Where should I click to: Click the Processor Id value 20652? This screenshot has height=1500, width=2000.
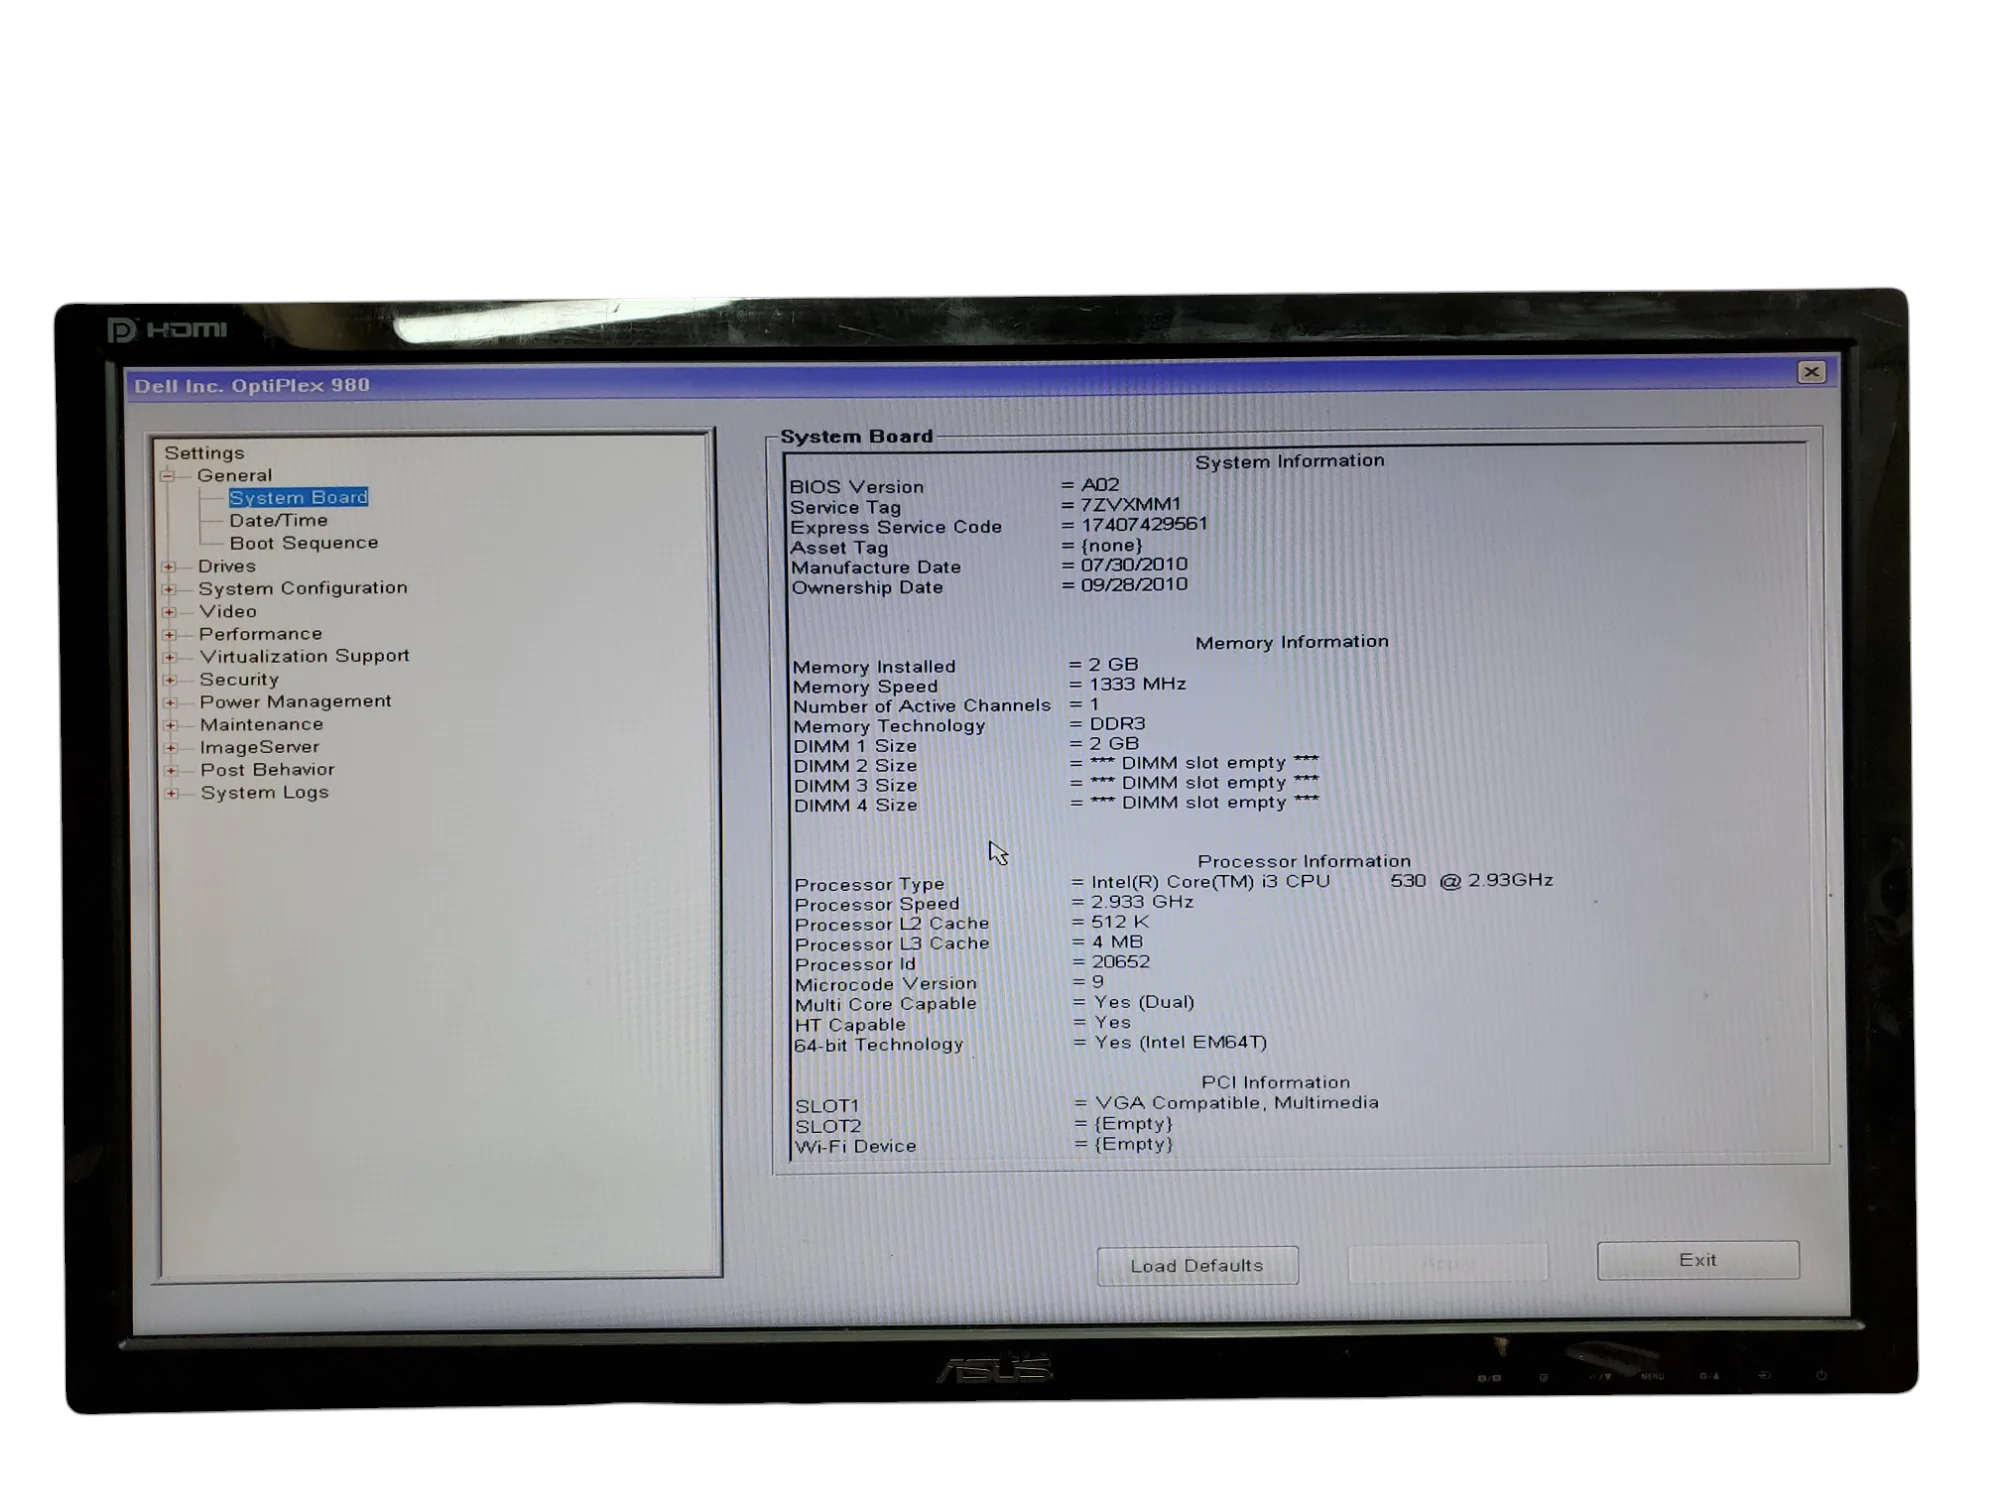pyautogui.click(x=1121, y=962)
